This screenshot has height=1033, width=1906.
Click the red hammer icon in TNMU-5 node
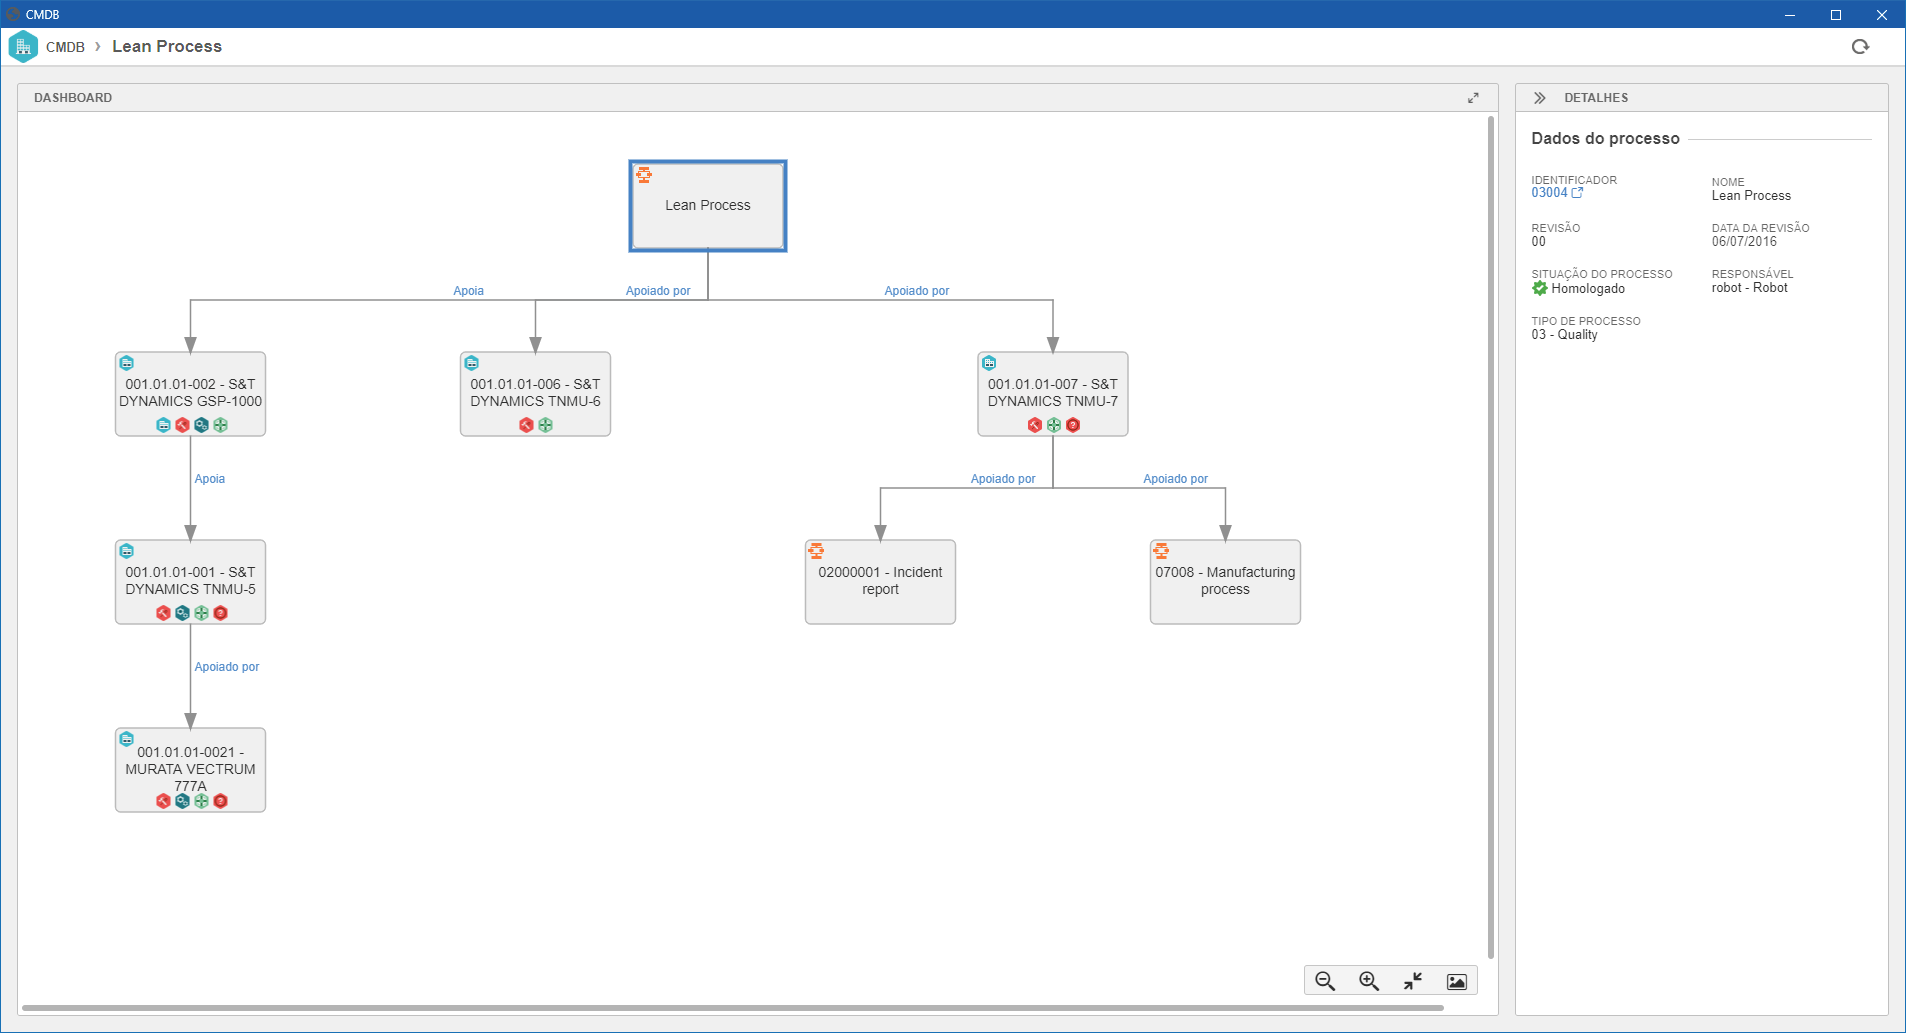(x=163, y=613)
